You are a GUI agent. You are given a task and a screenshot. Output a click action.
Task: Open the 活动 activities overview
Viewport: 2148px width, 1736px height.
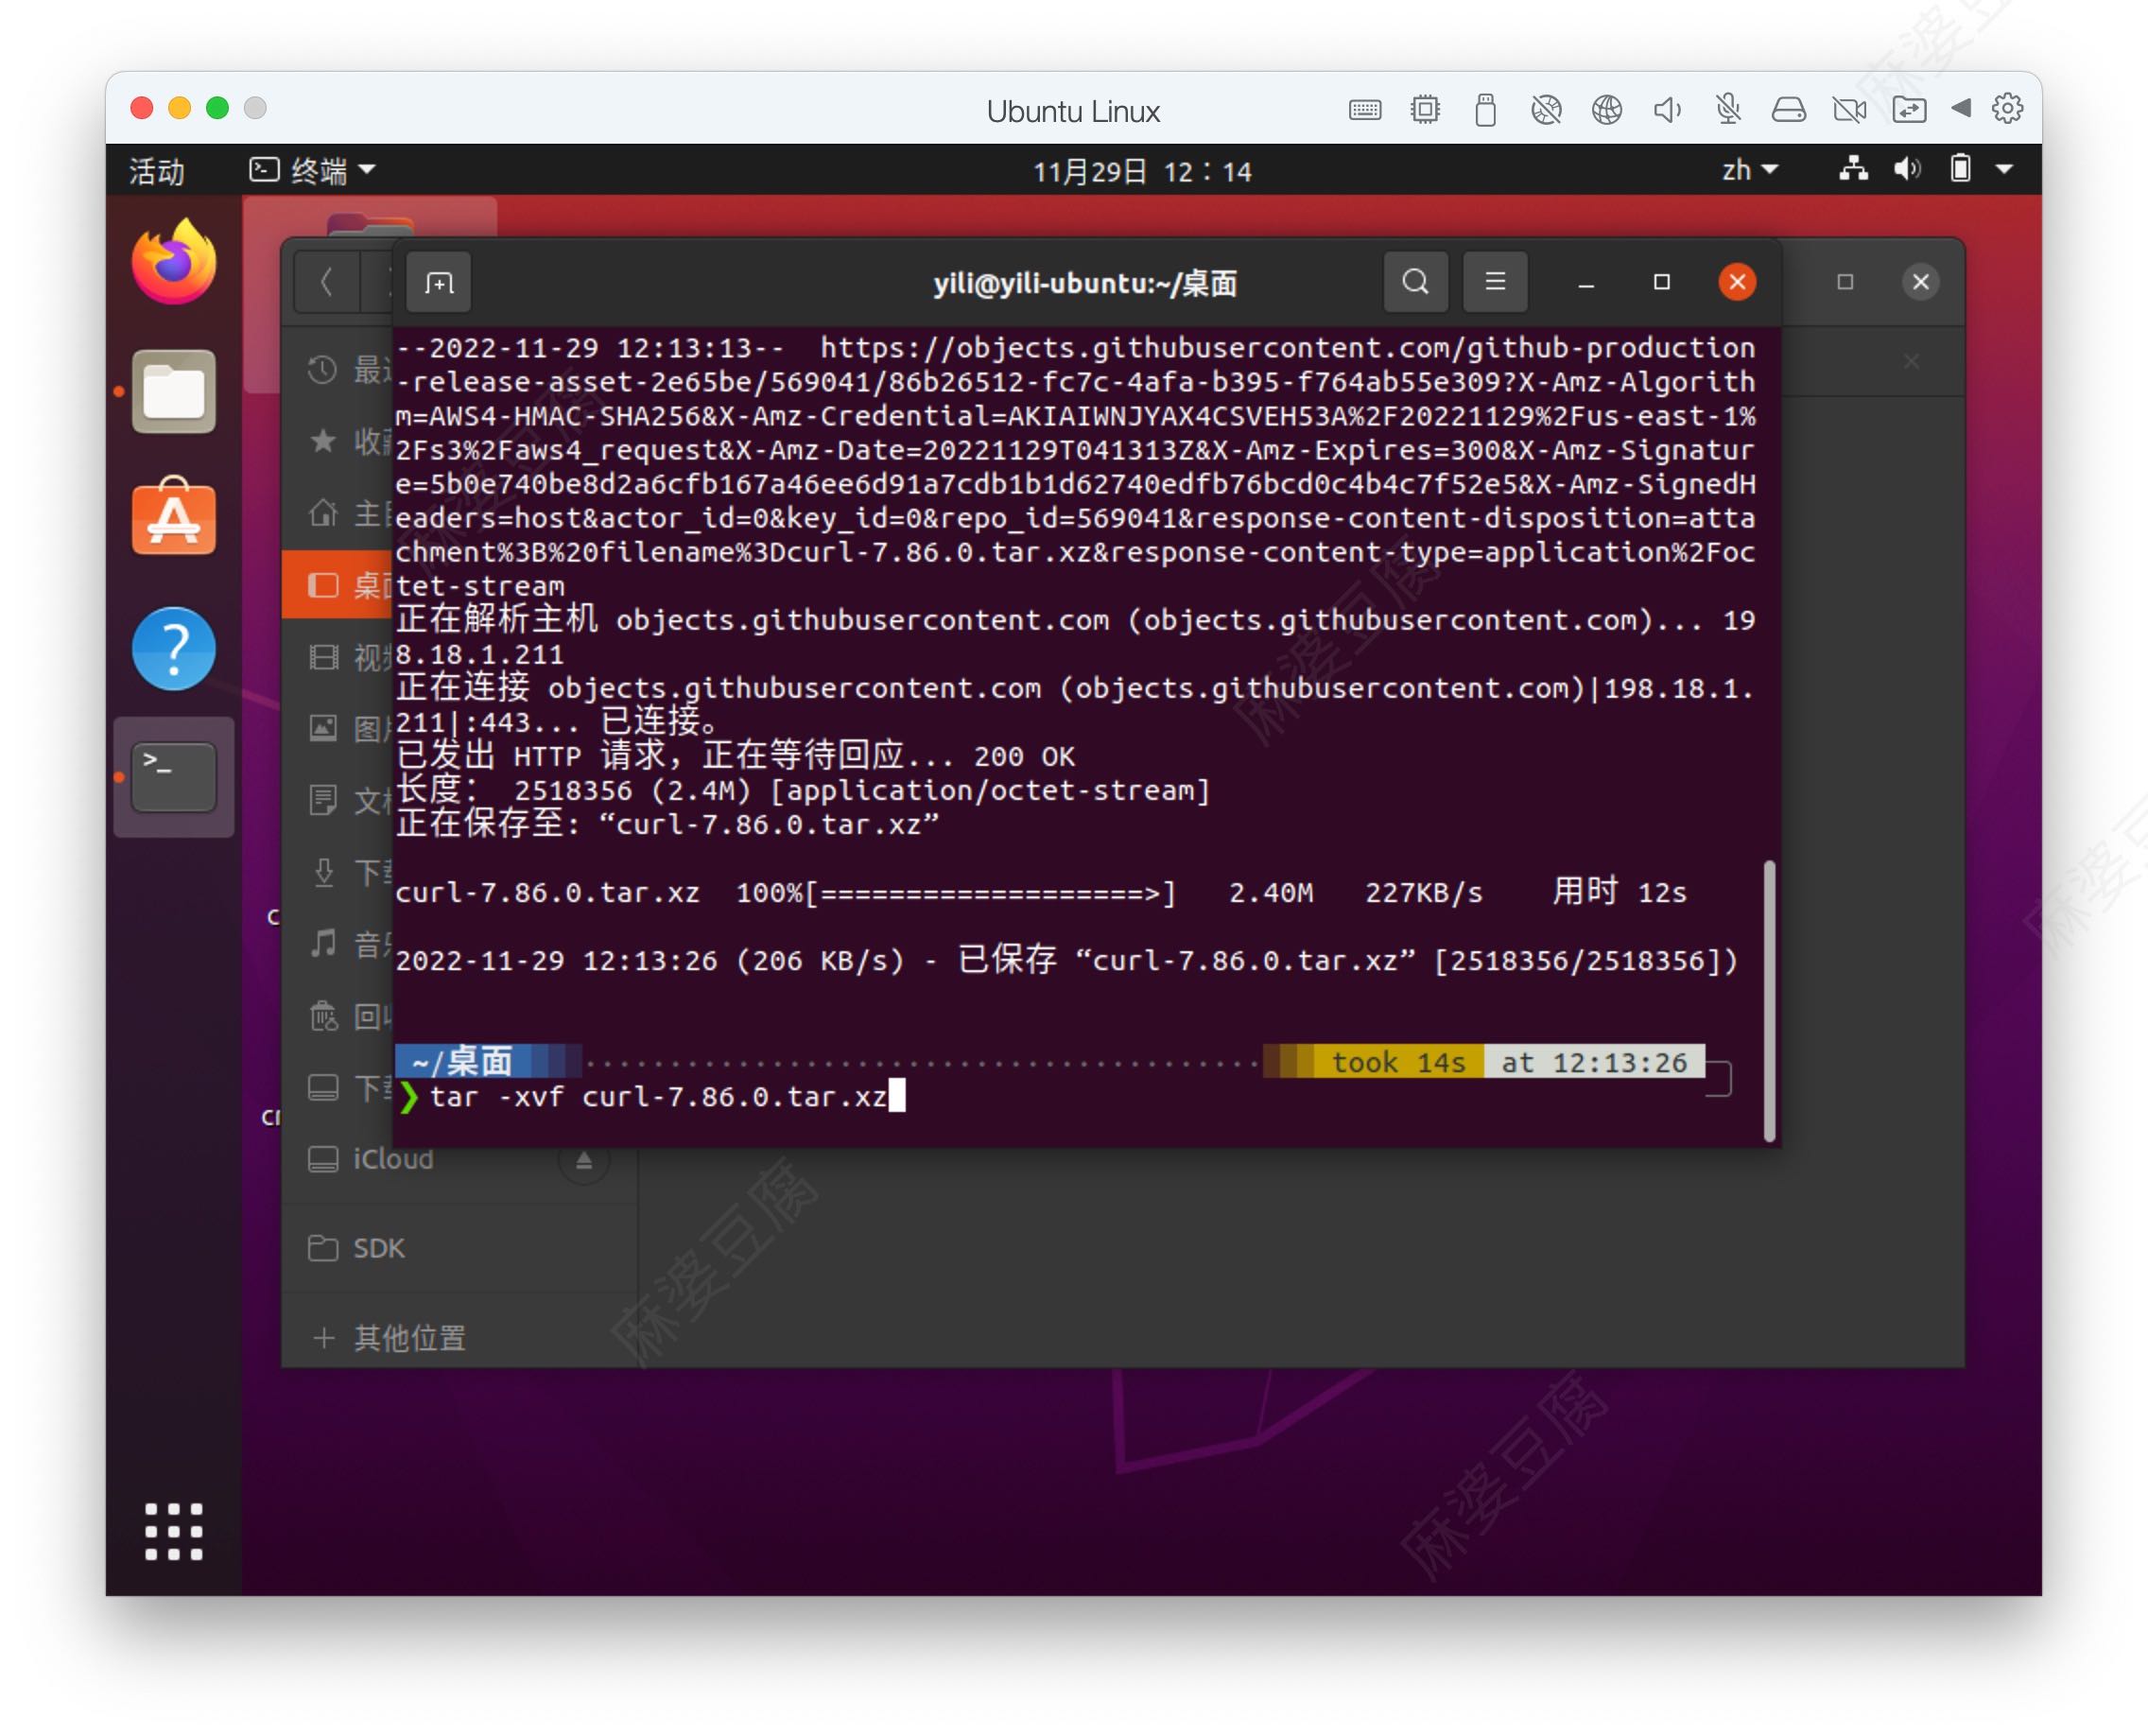click(x=157, y=171)
